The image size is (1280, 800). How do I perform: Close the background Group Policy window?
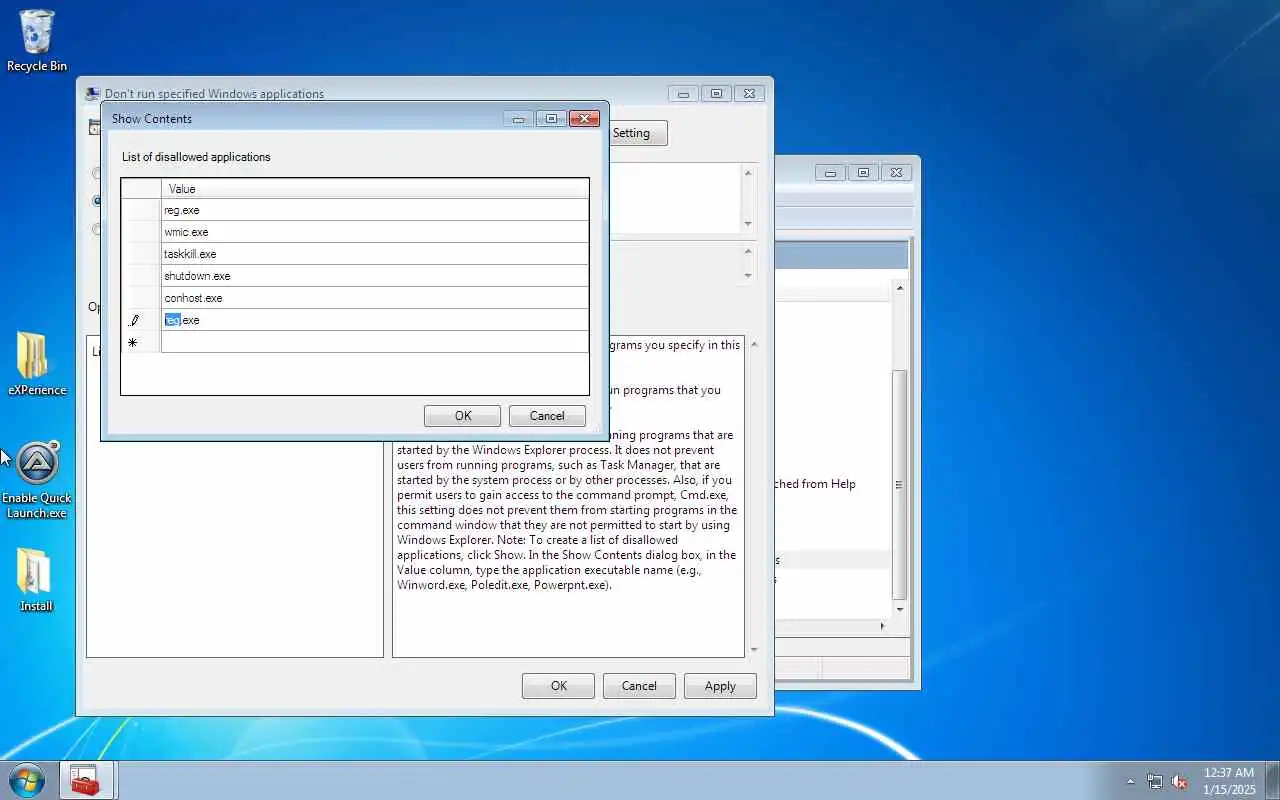point(897,173)
